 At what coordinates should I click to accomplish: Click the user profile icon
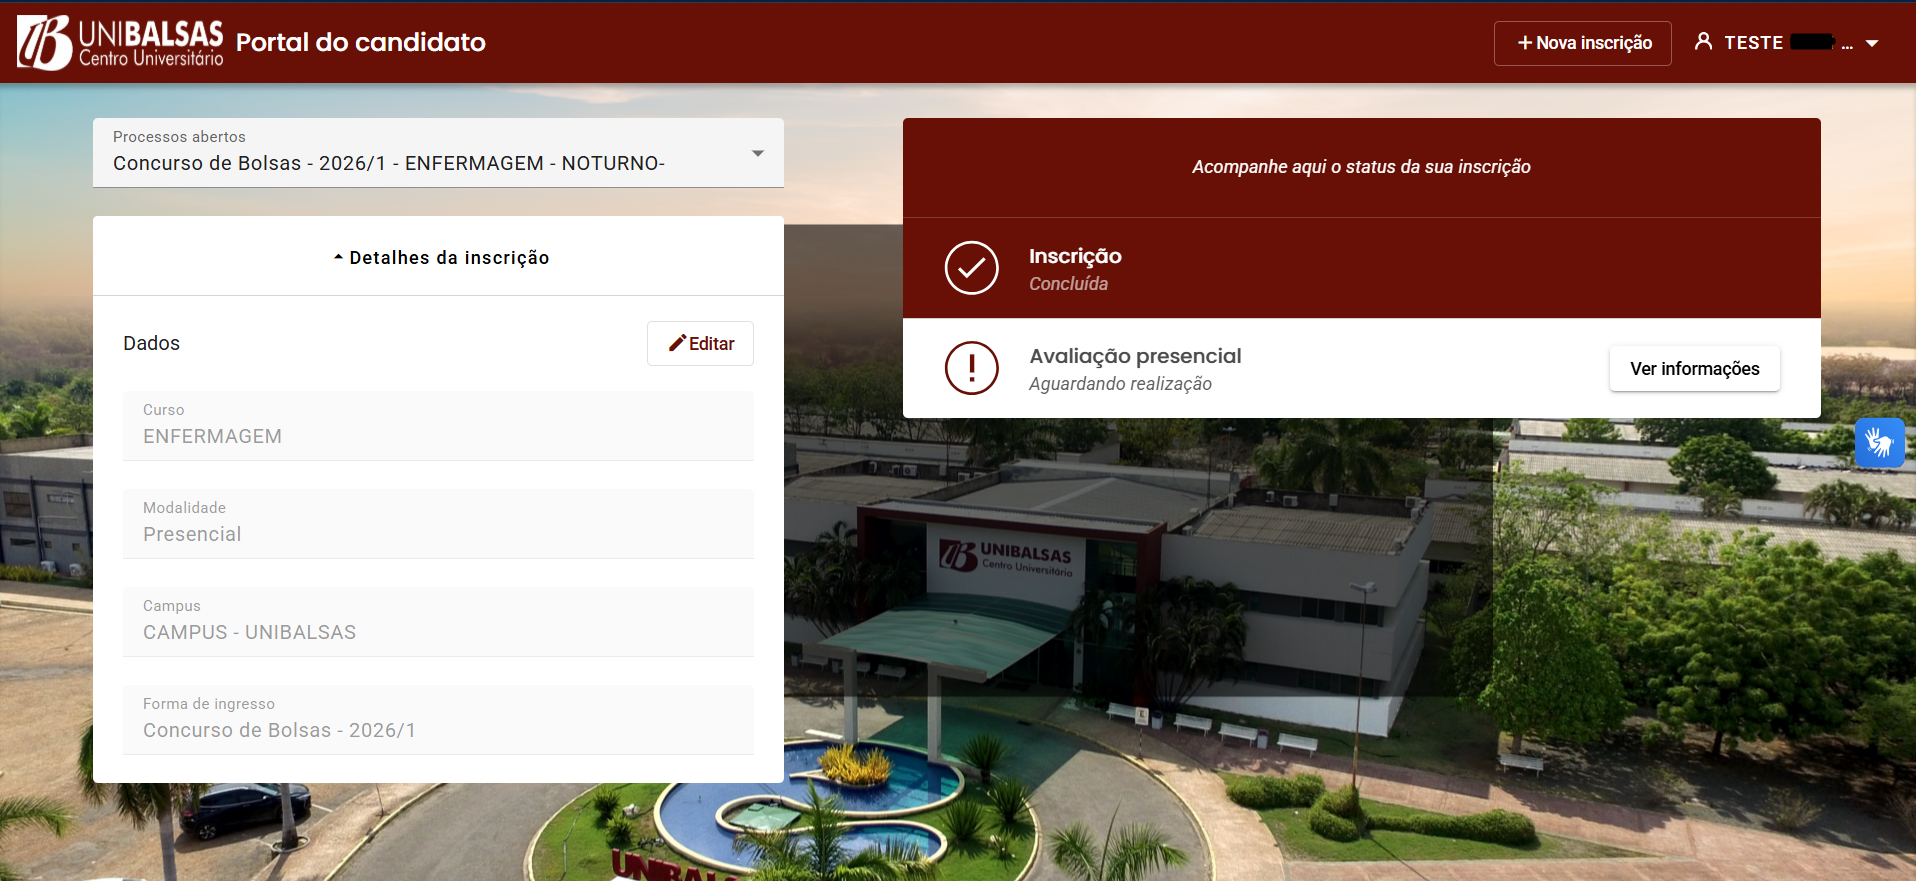(1703, 42)
